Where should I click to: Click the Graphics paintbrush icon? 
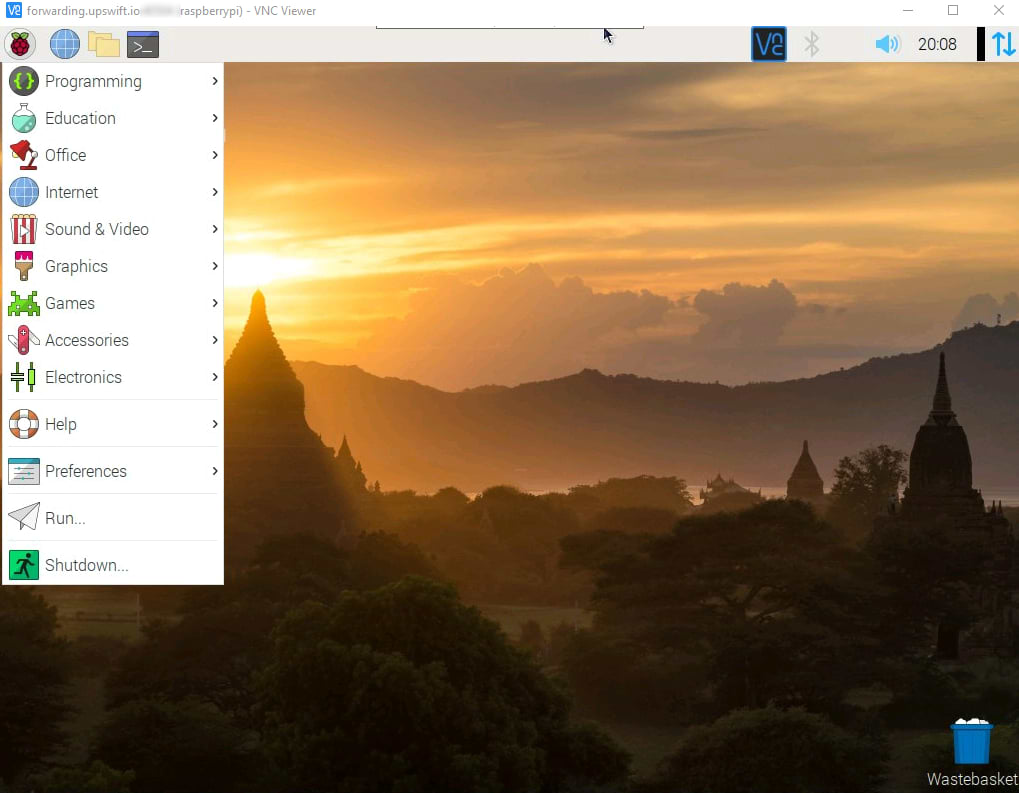pos(23,266)
